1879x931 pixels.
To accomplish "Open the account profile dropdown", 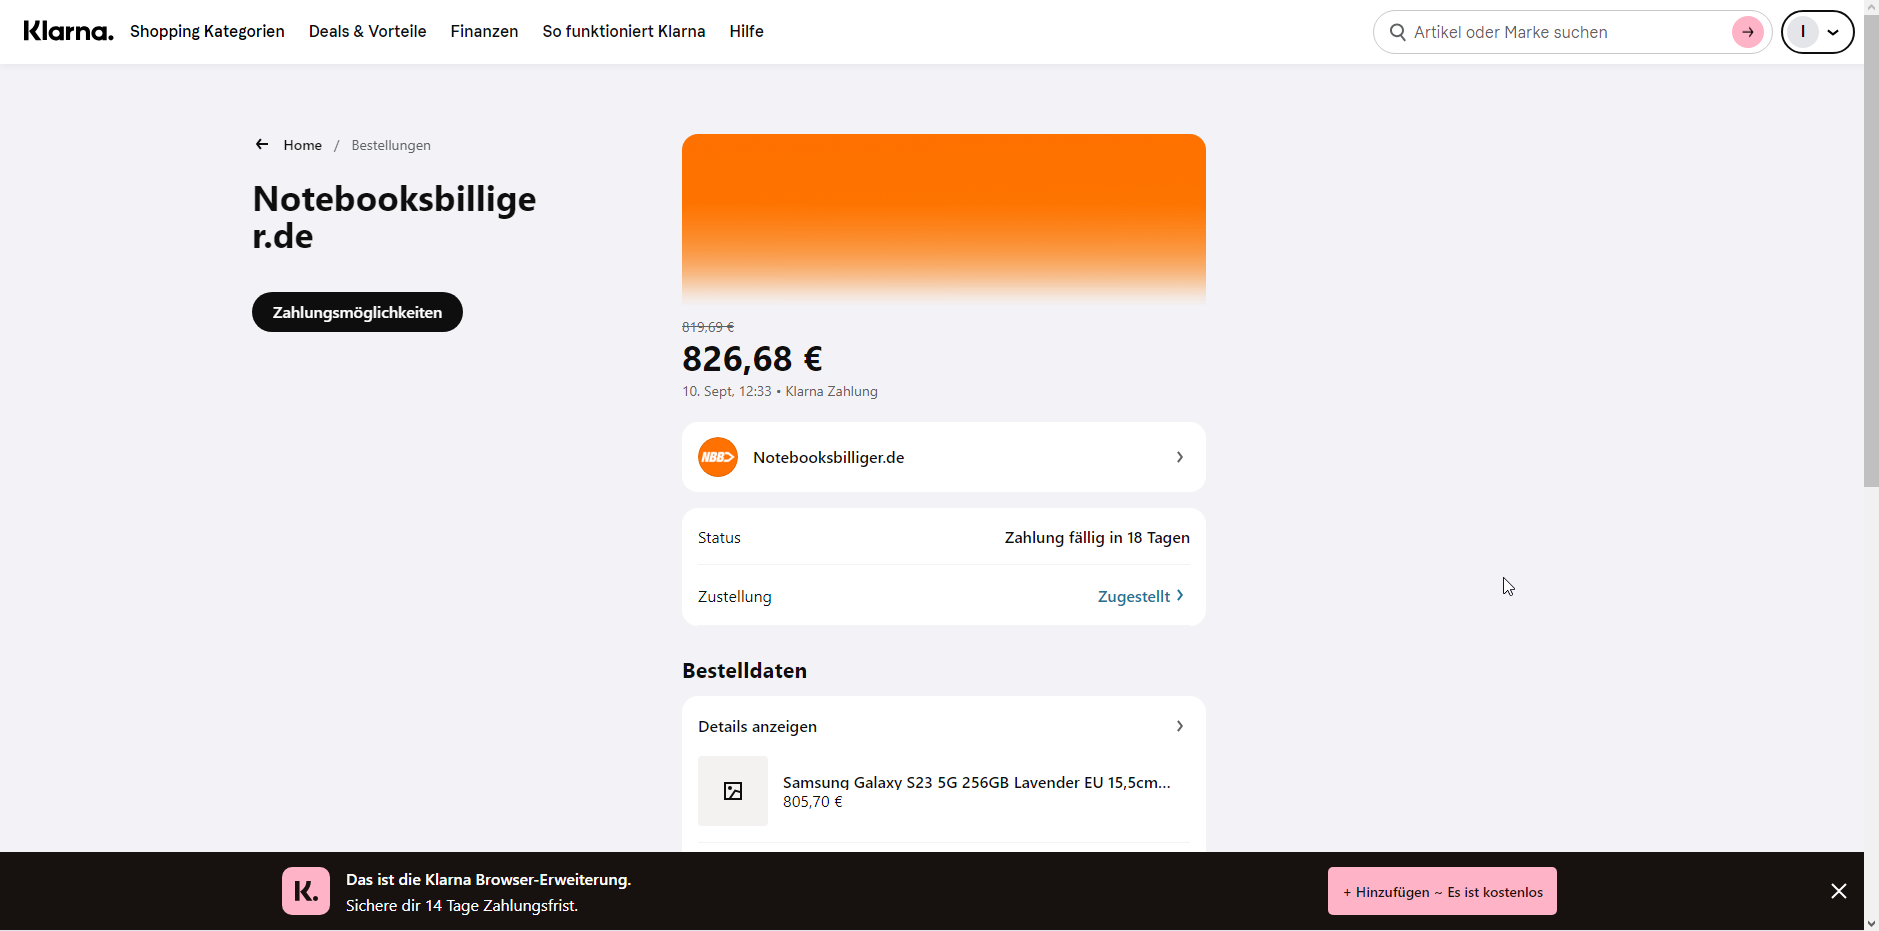I will point(1817,32).
